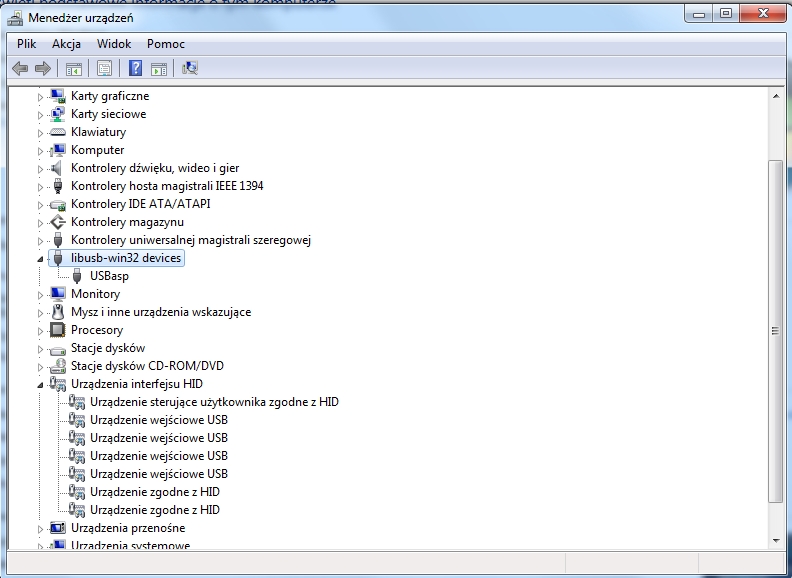Image resolution: width=792 pixels, height=578 pixels.
Task: Click the Menedżer urządzeń title bar icon
Action: point(15,18)
